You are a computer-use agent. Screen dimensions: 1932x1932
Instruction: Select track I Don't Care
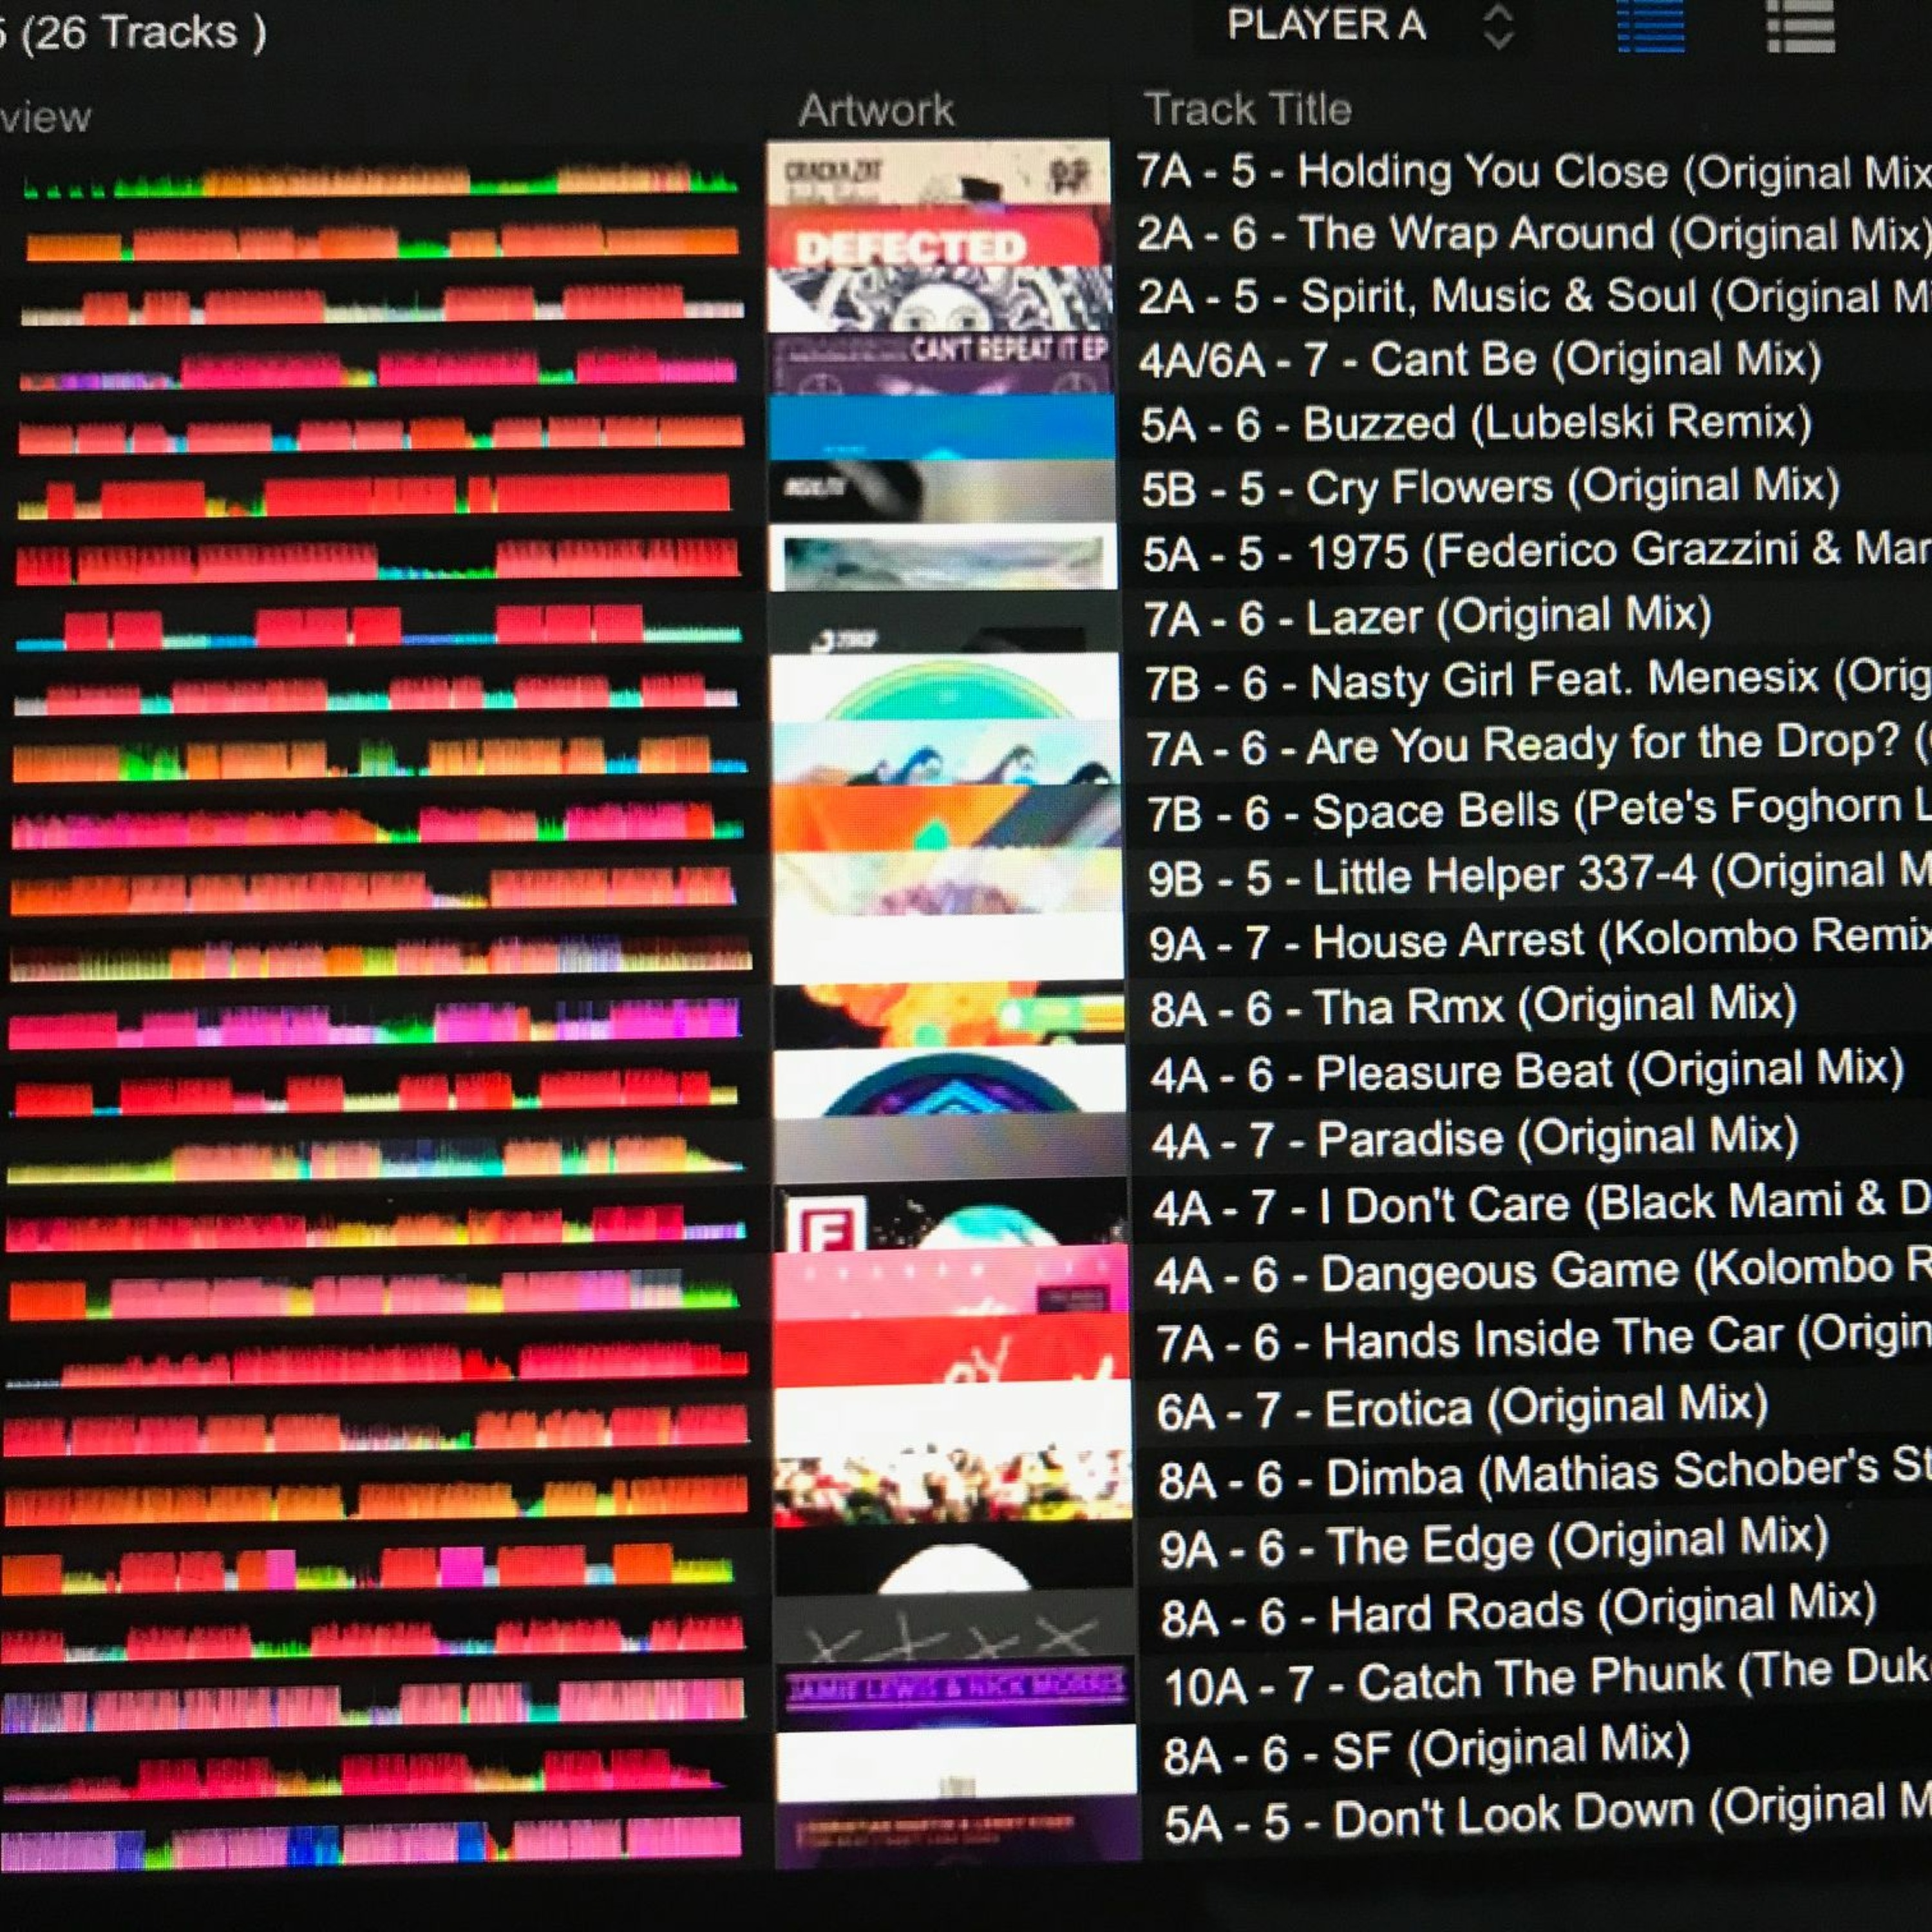(x=1542, y=1206)
